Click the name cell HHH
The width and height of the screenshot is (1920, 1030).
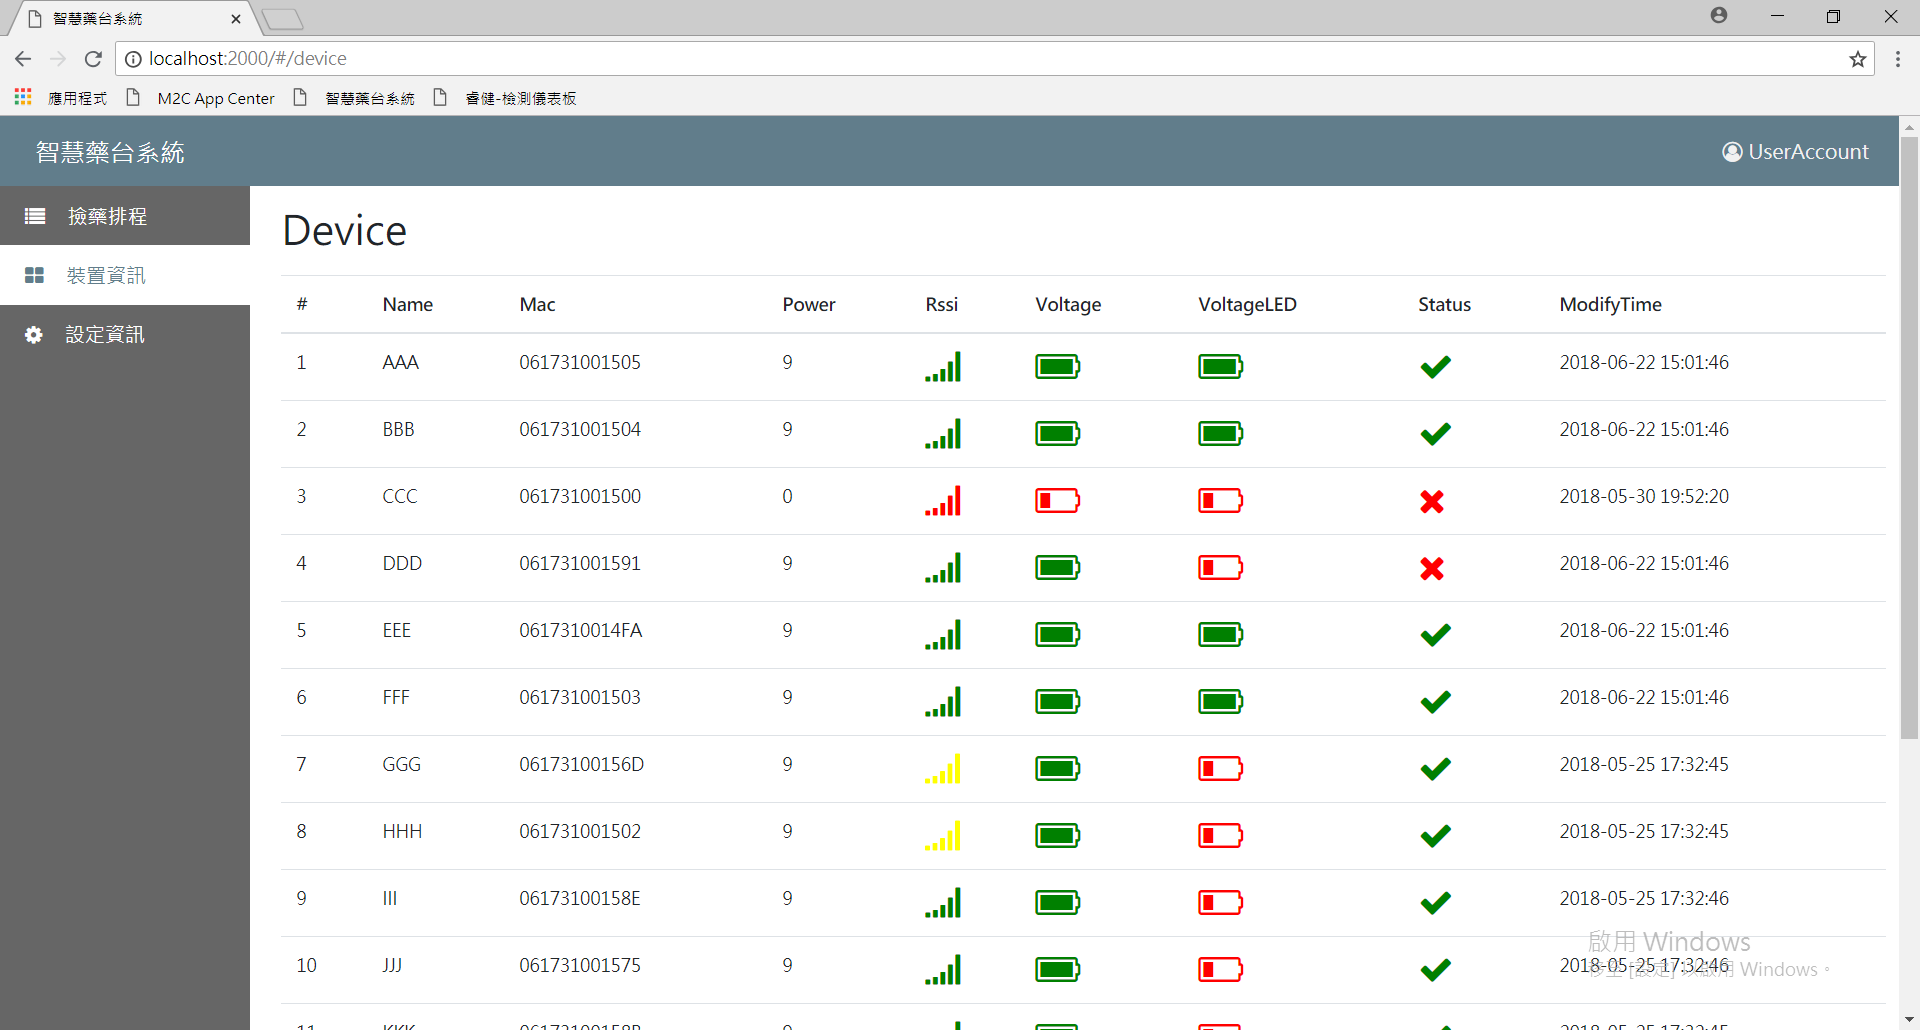402,831
